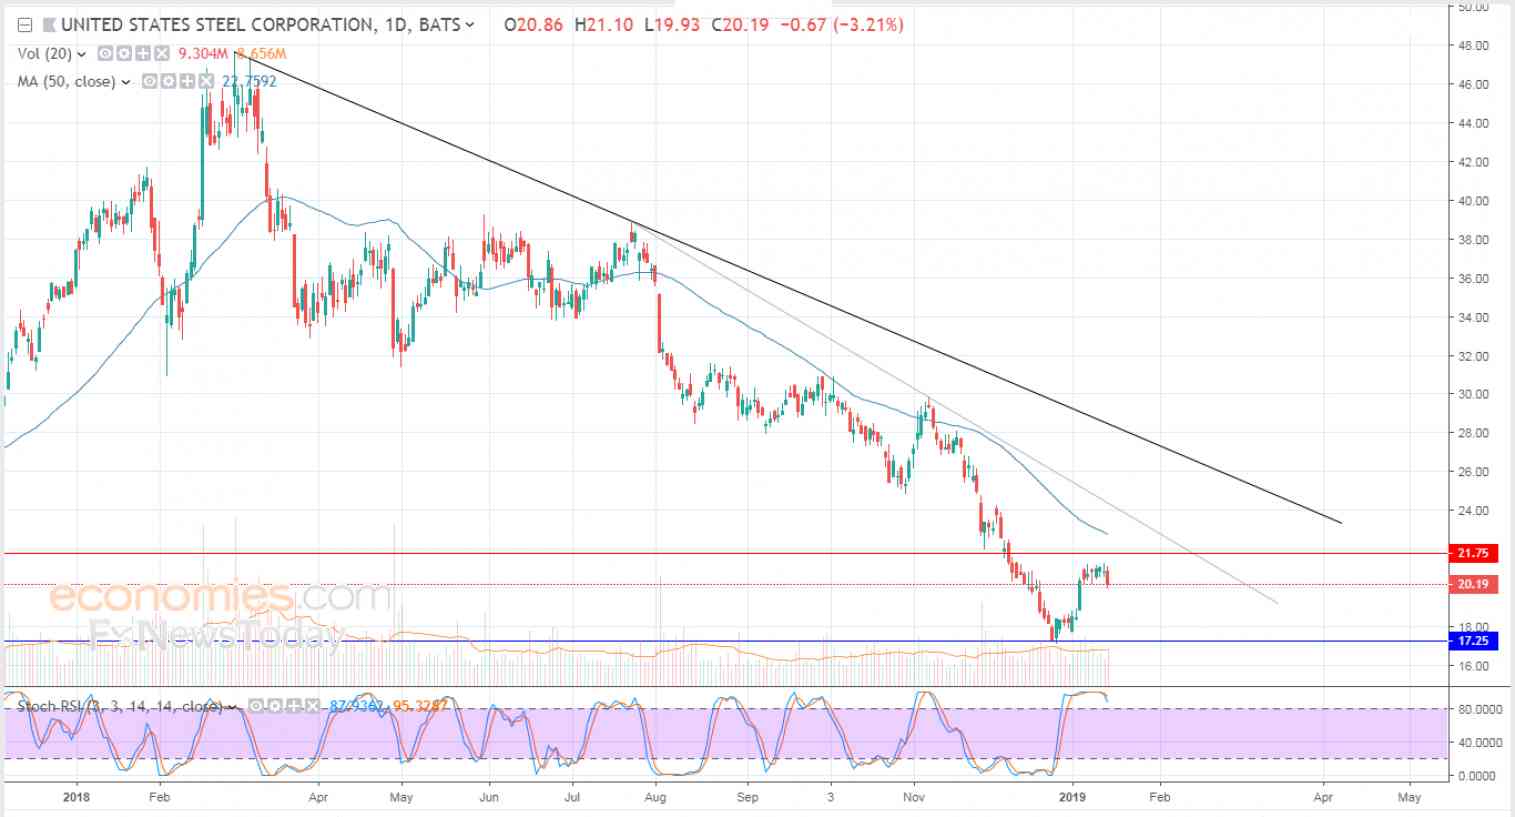Click the MA (50, close) indicator label
1515x817 pixels.
coord(67,82)
